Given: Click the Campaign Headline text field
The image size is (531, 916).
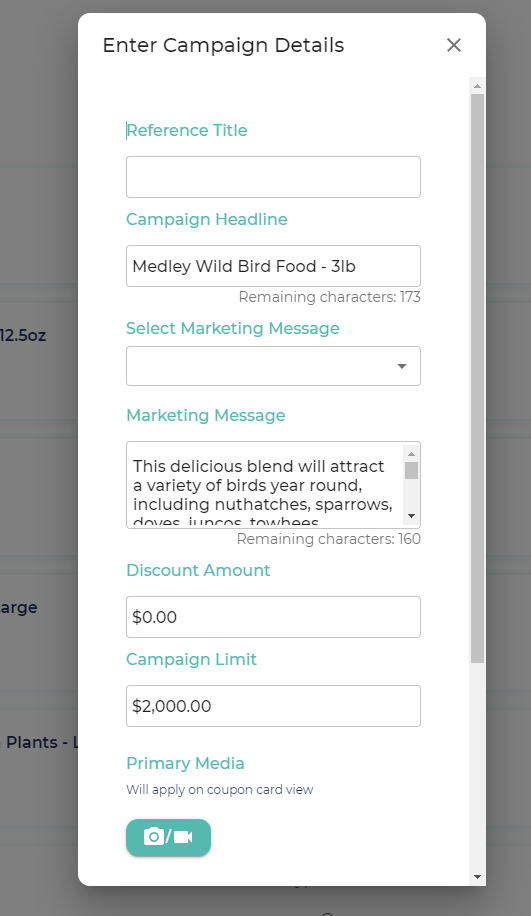Looking at the screenshot, I should tap(273, 266).
